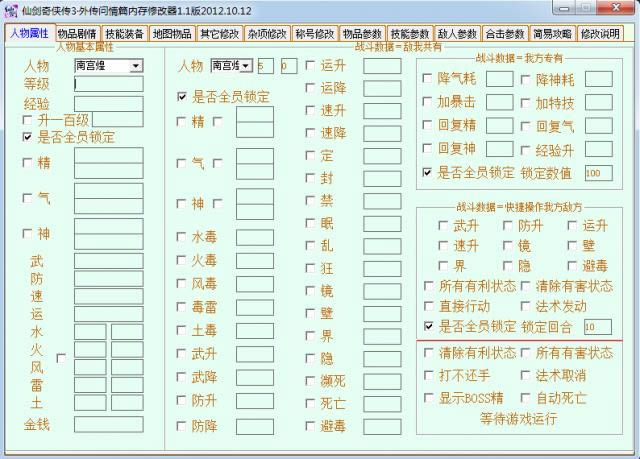Tick the 防降 checkbox

tap(181, 426)
